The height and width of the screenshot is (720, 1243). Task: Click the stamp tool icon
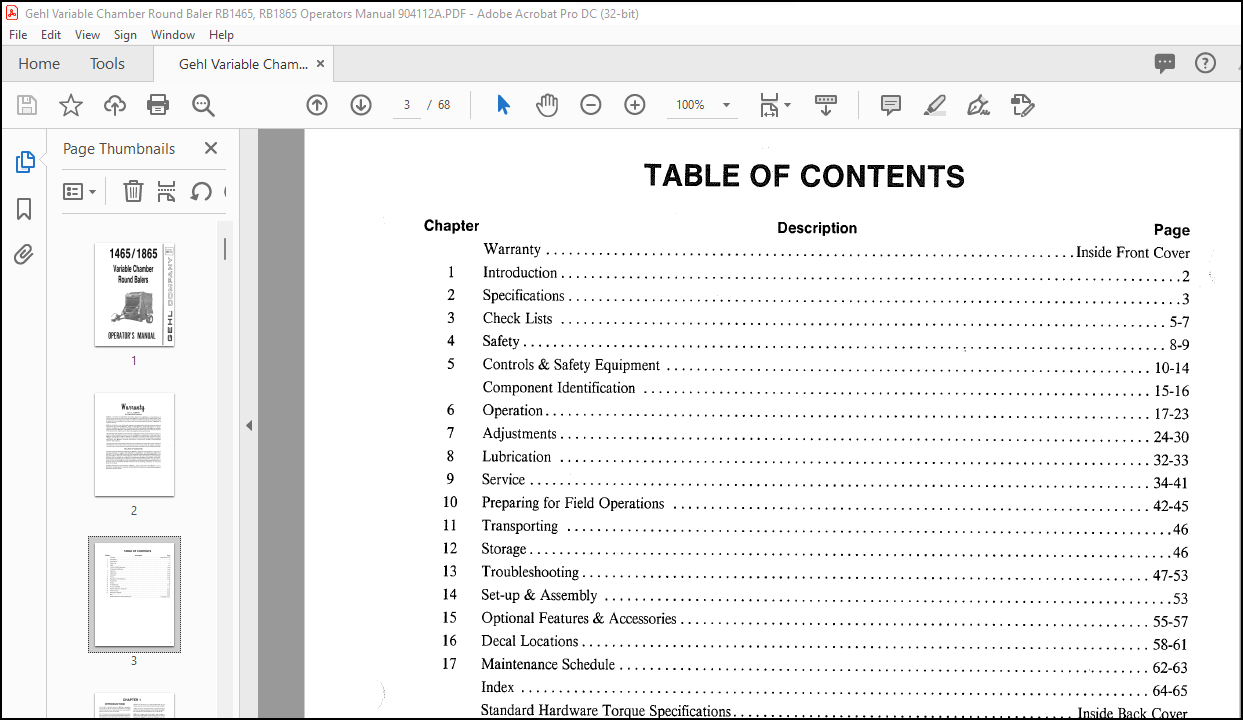1022,105
